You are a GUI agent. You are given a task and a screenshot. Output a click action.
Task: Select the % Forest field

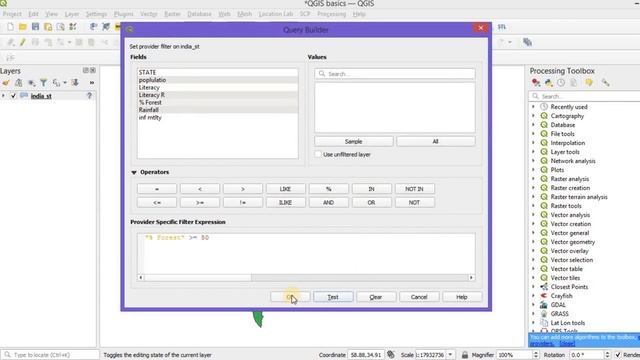pos(218,102)
